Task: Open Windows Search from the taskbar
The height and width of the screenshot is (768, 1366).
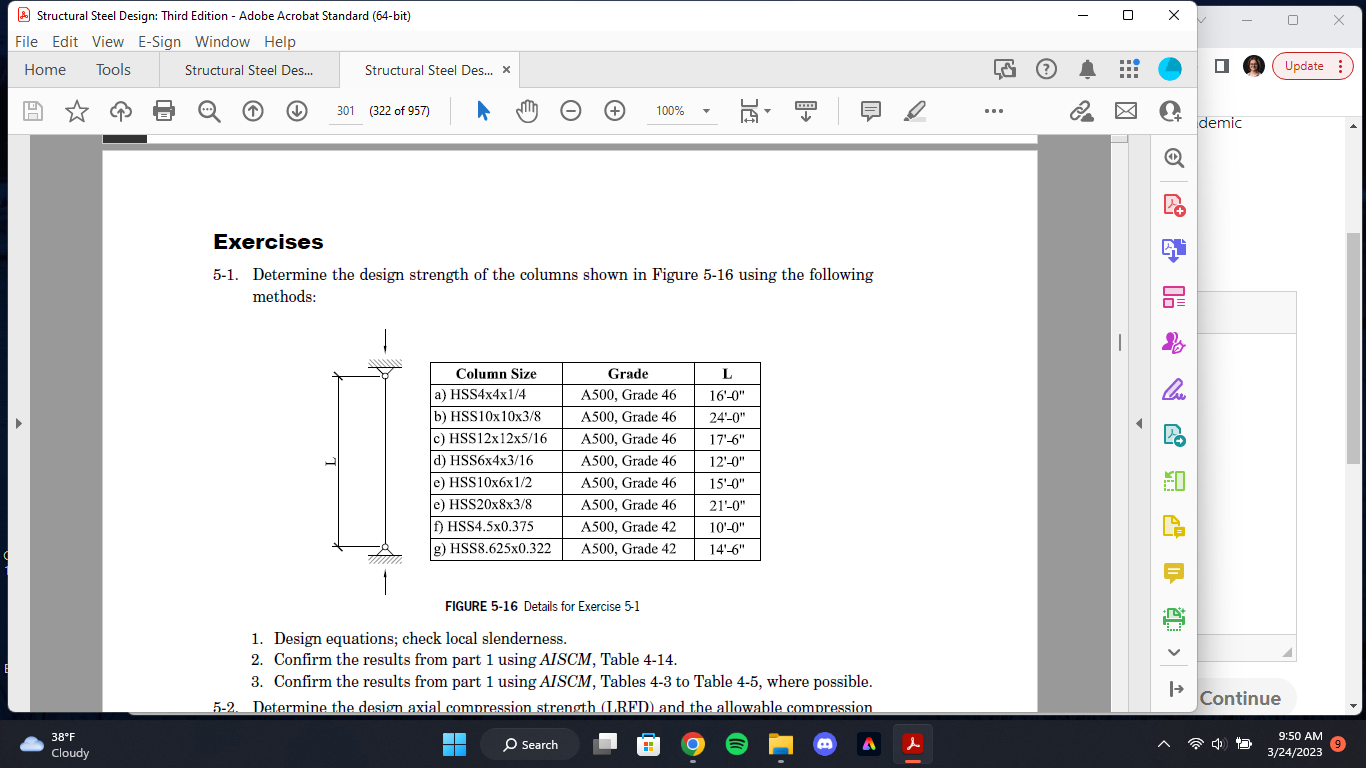Action: 529,744
